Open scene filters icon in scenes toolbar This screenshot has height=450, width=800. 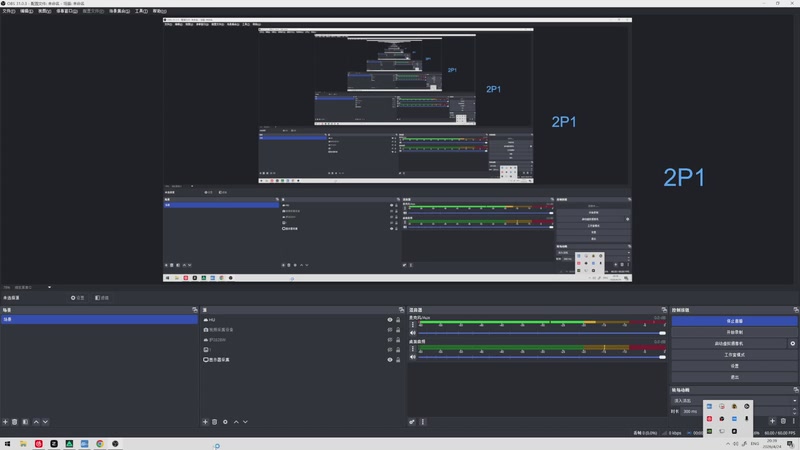(25, 422)
